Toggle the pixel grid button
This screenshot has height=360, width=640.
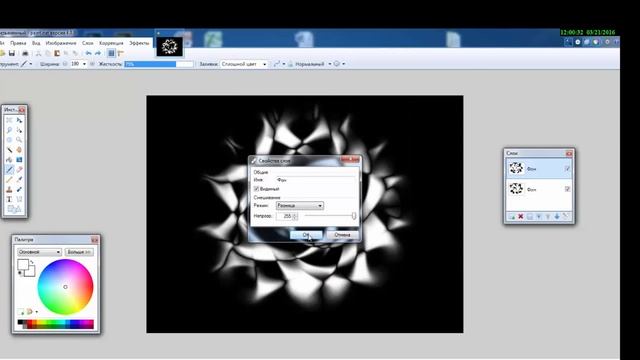pyautogui.click(x=111, y=53)
